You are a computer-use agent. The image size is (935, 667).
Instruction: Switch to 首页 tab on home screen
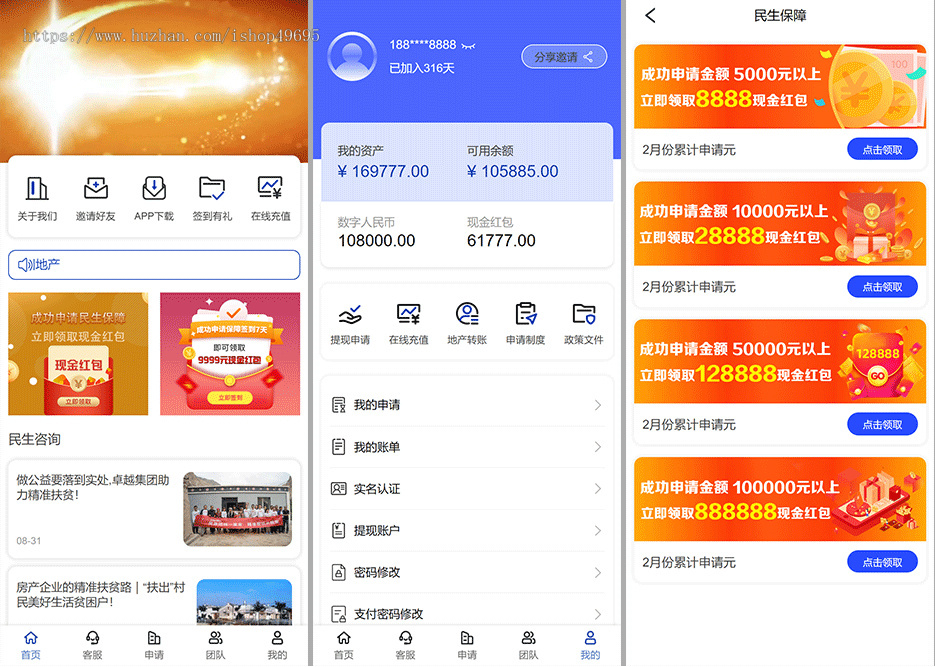click(x=31, y=646)
